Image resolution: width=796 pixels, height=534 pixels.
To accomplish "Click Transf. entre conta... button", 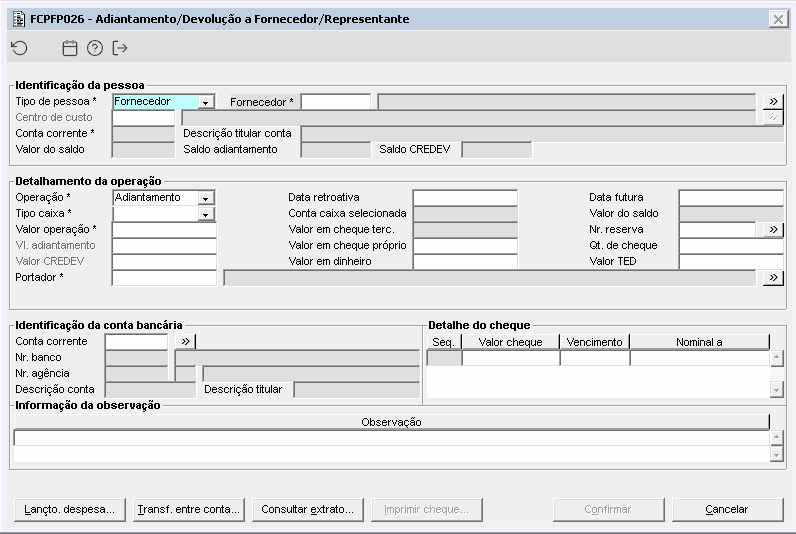I will click(x=189, y=509).
